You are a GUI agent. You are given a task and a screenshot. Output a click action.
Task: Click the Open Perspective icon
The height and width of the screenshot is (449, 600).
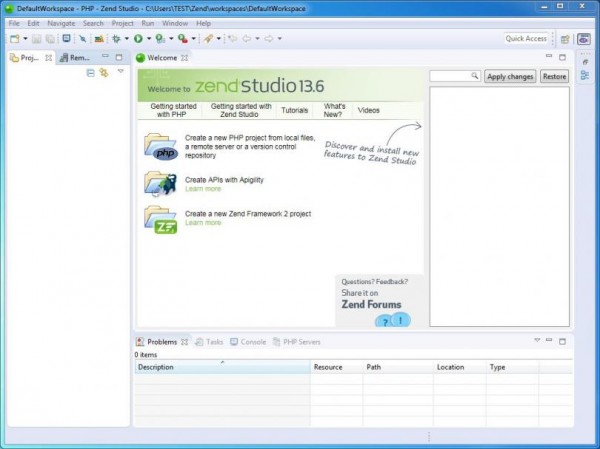pyautogui.click(x=565, y=39)
